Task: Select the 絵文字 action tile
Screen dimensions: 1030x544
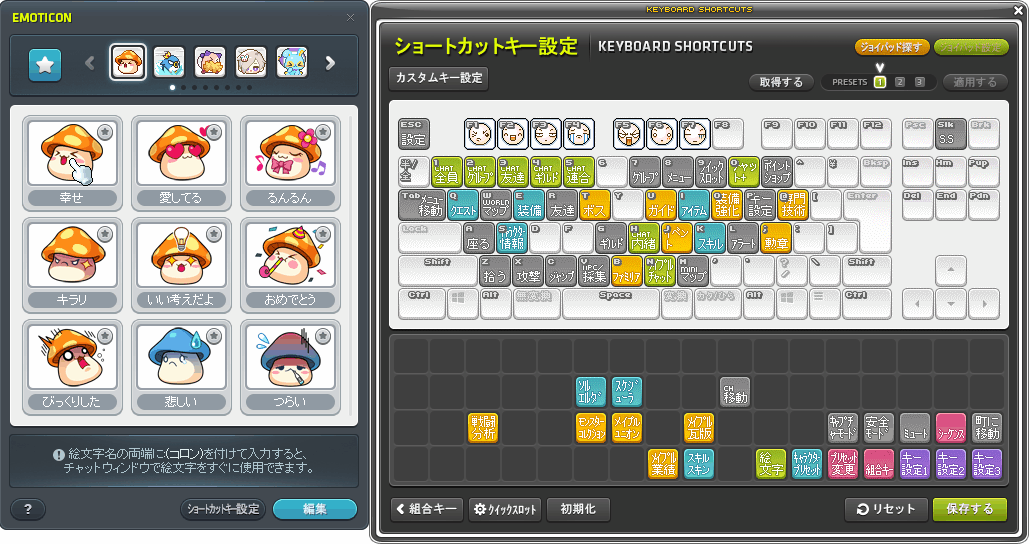Action: (771, 463)
